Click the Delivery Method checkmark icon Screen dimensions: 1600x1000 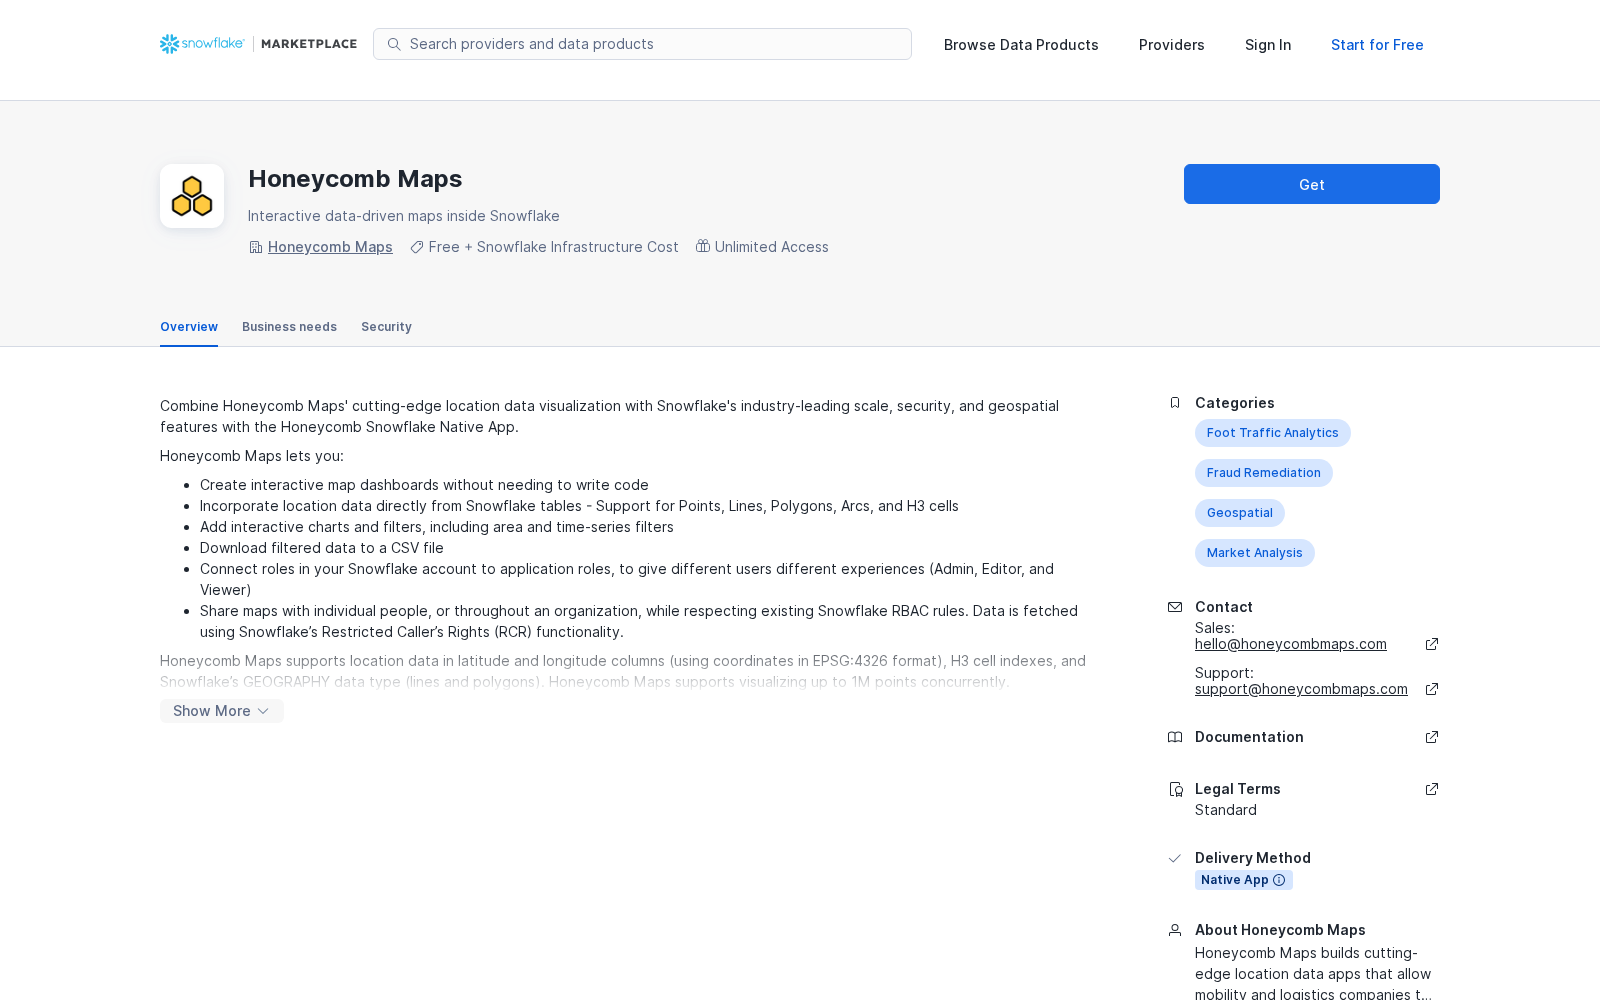[x=1175, y=858]
